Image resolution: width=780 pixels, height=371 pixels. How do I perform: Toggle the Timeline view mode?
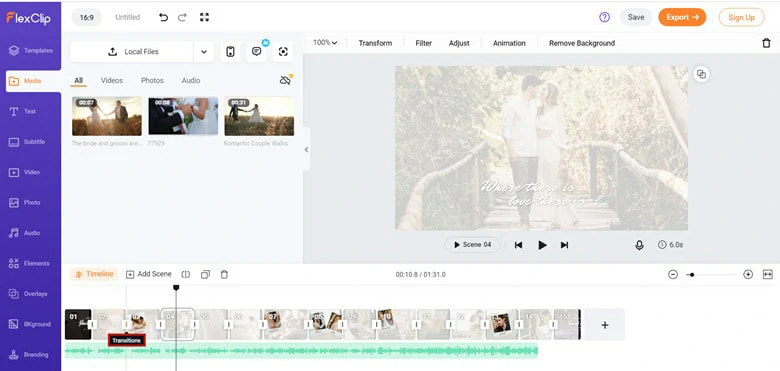point(94,274)
